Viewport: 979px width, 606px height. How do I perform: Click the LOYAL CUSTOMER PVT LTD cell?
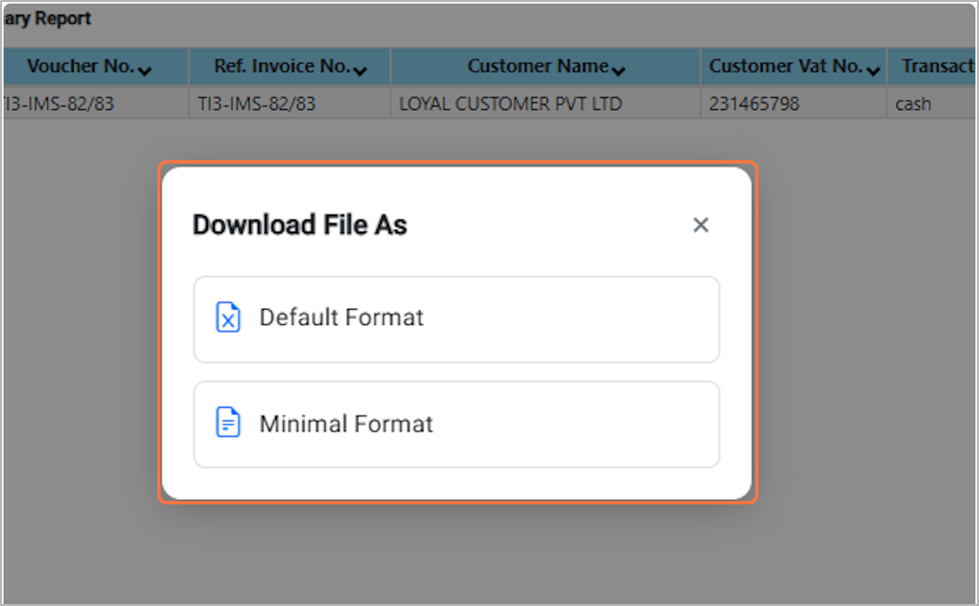click(x=510, y=103)
